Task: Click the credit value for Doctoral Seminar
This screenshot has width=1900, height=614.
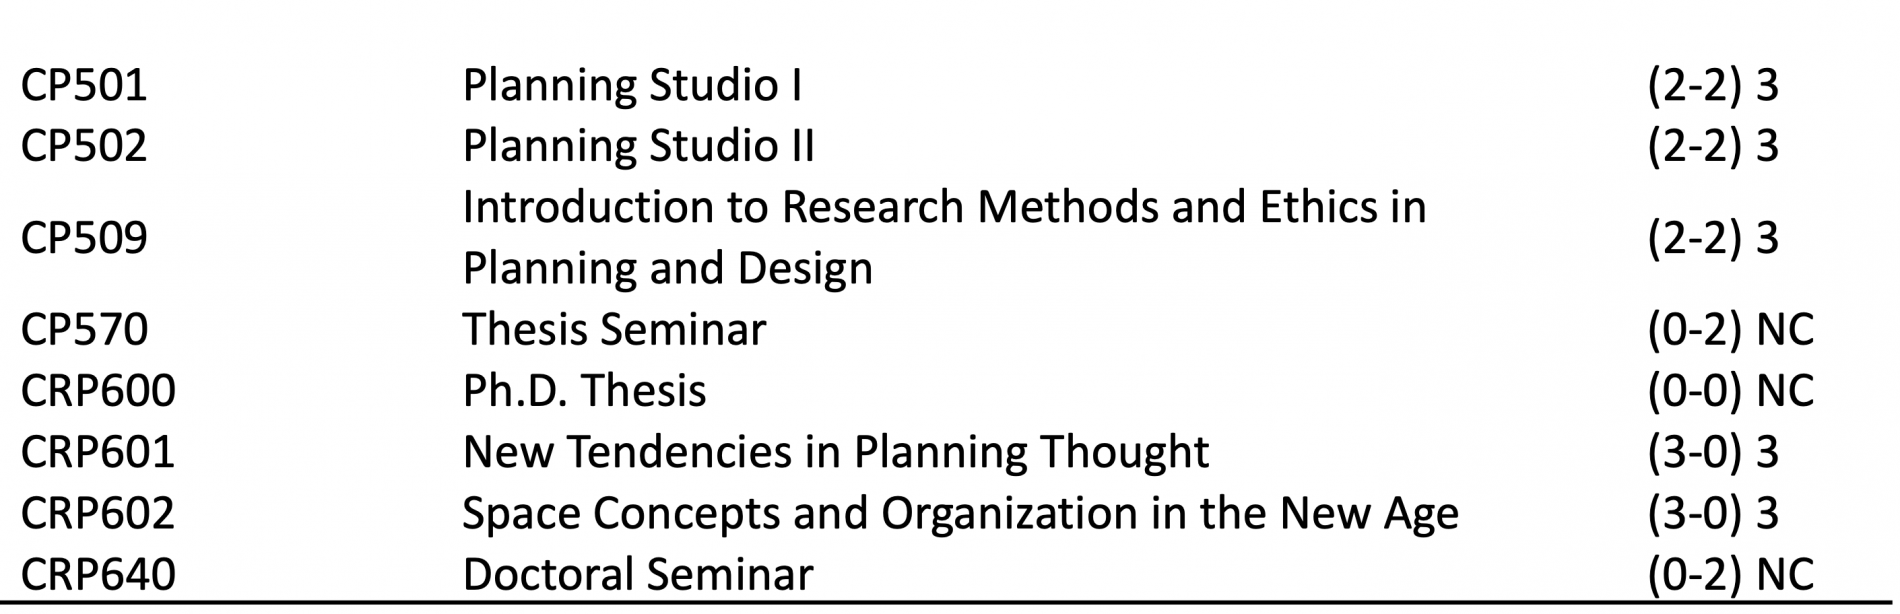Action: 1730,574
